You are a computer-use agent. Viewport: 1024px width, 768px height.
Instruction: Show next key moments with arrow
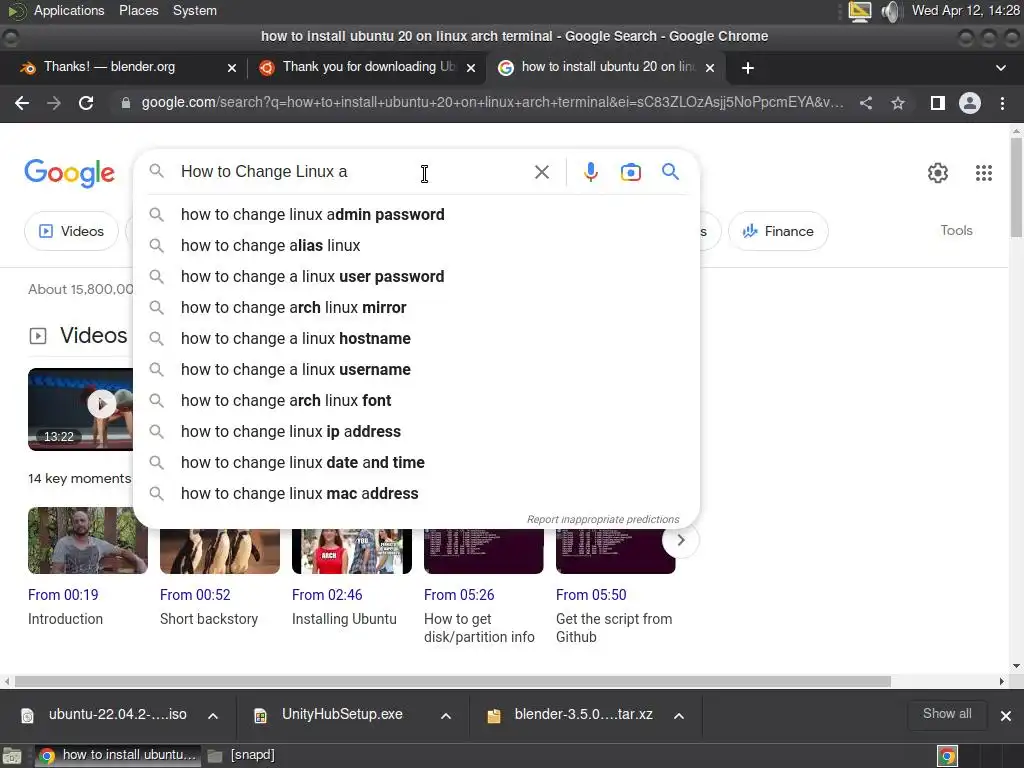(680, 540)
